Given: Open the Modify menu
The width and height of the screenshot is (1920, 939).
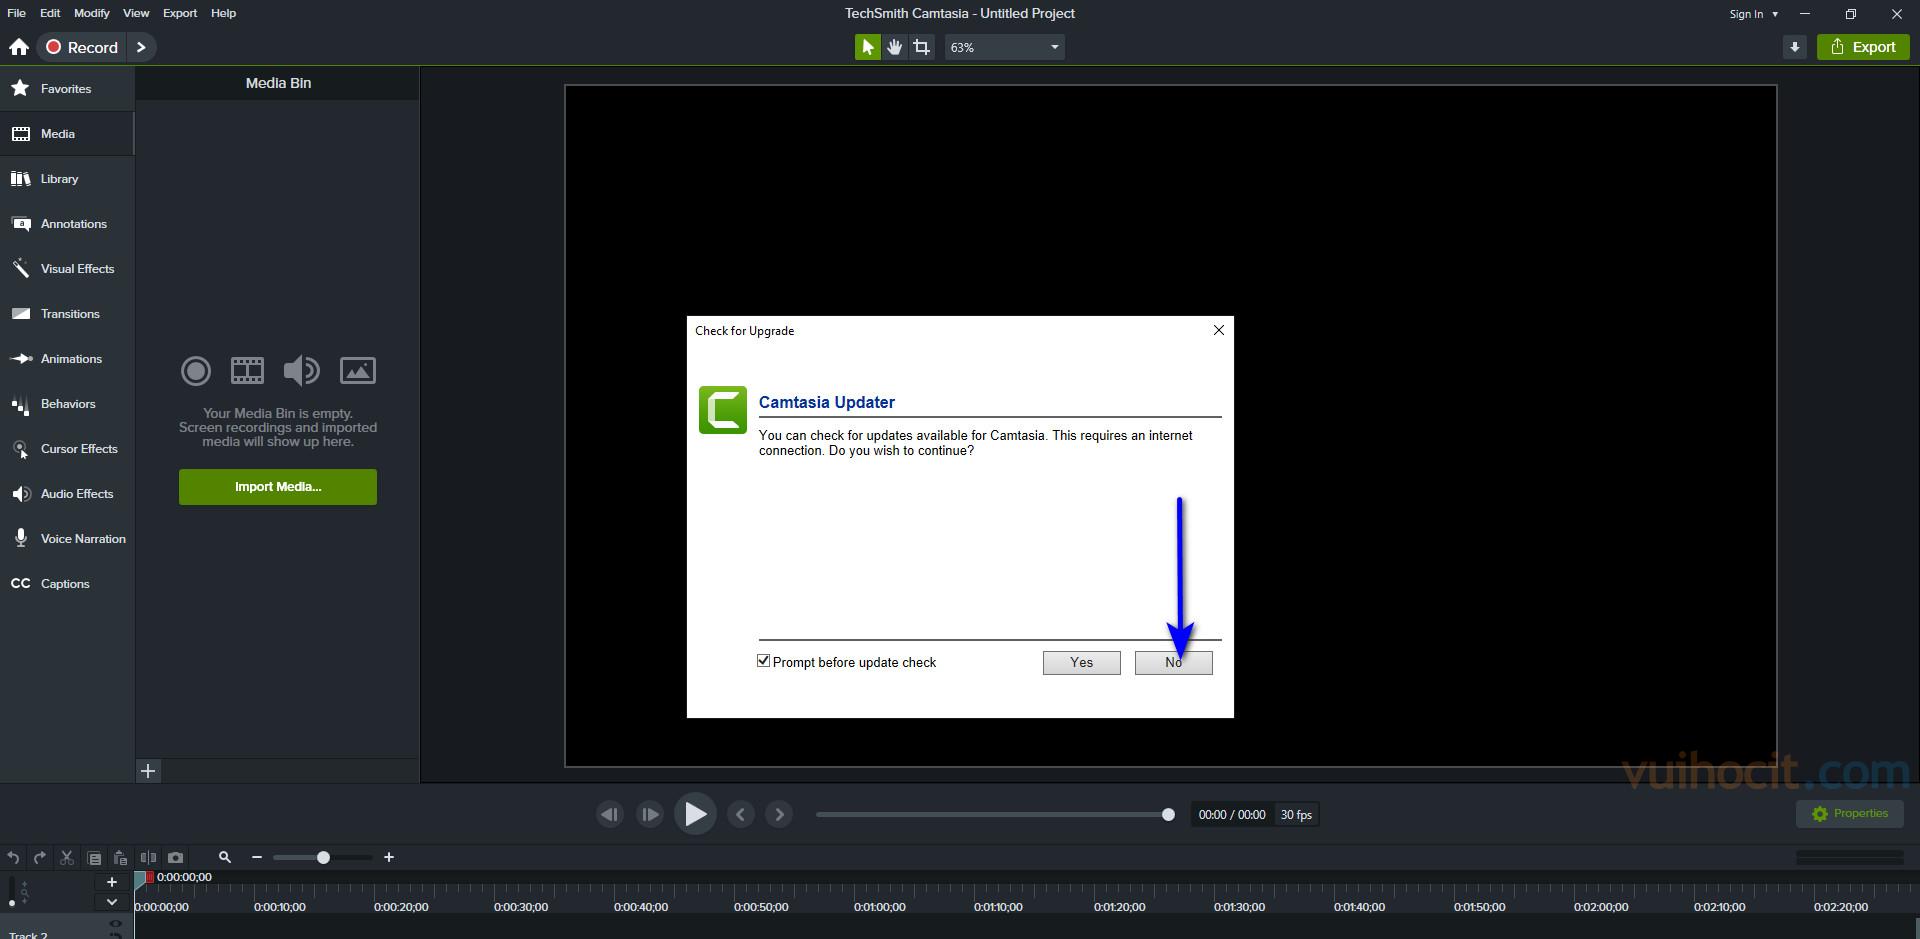Looking at the screenshot, I should [x=91, y=13].
